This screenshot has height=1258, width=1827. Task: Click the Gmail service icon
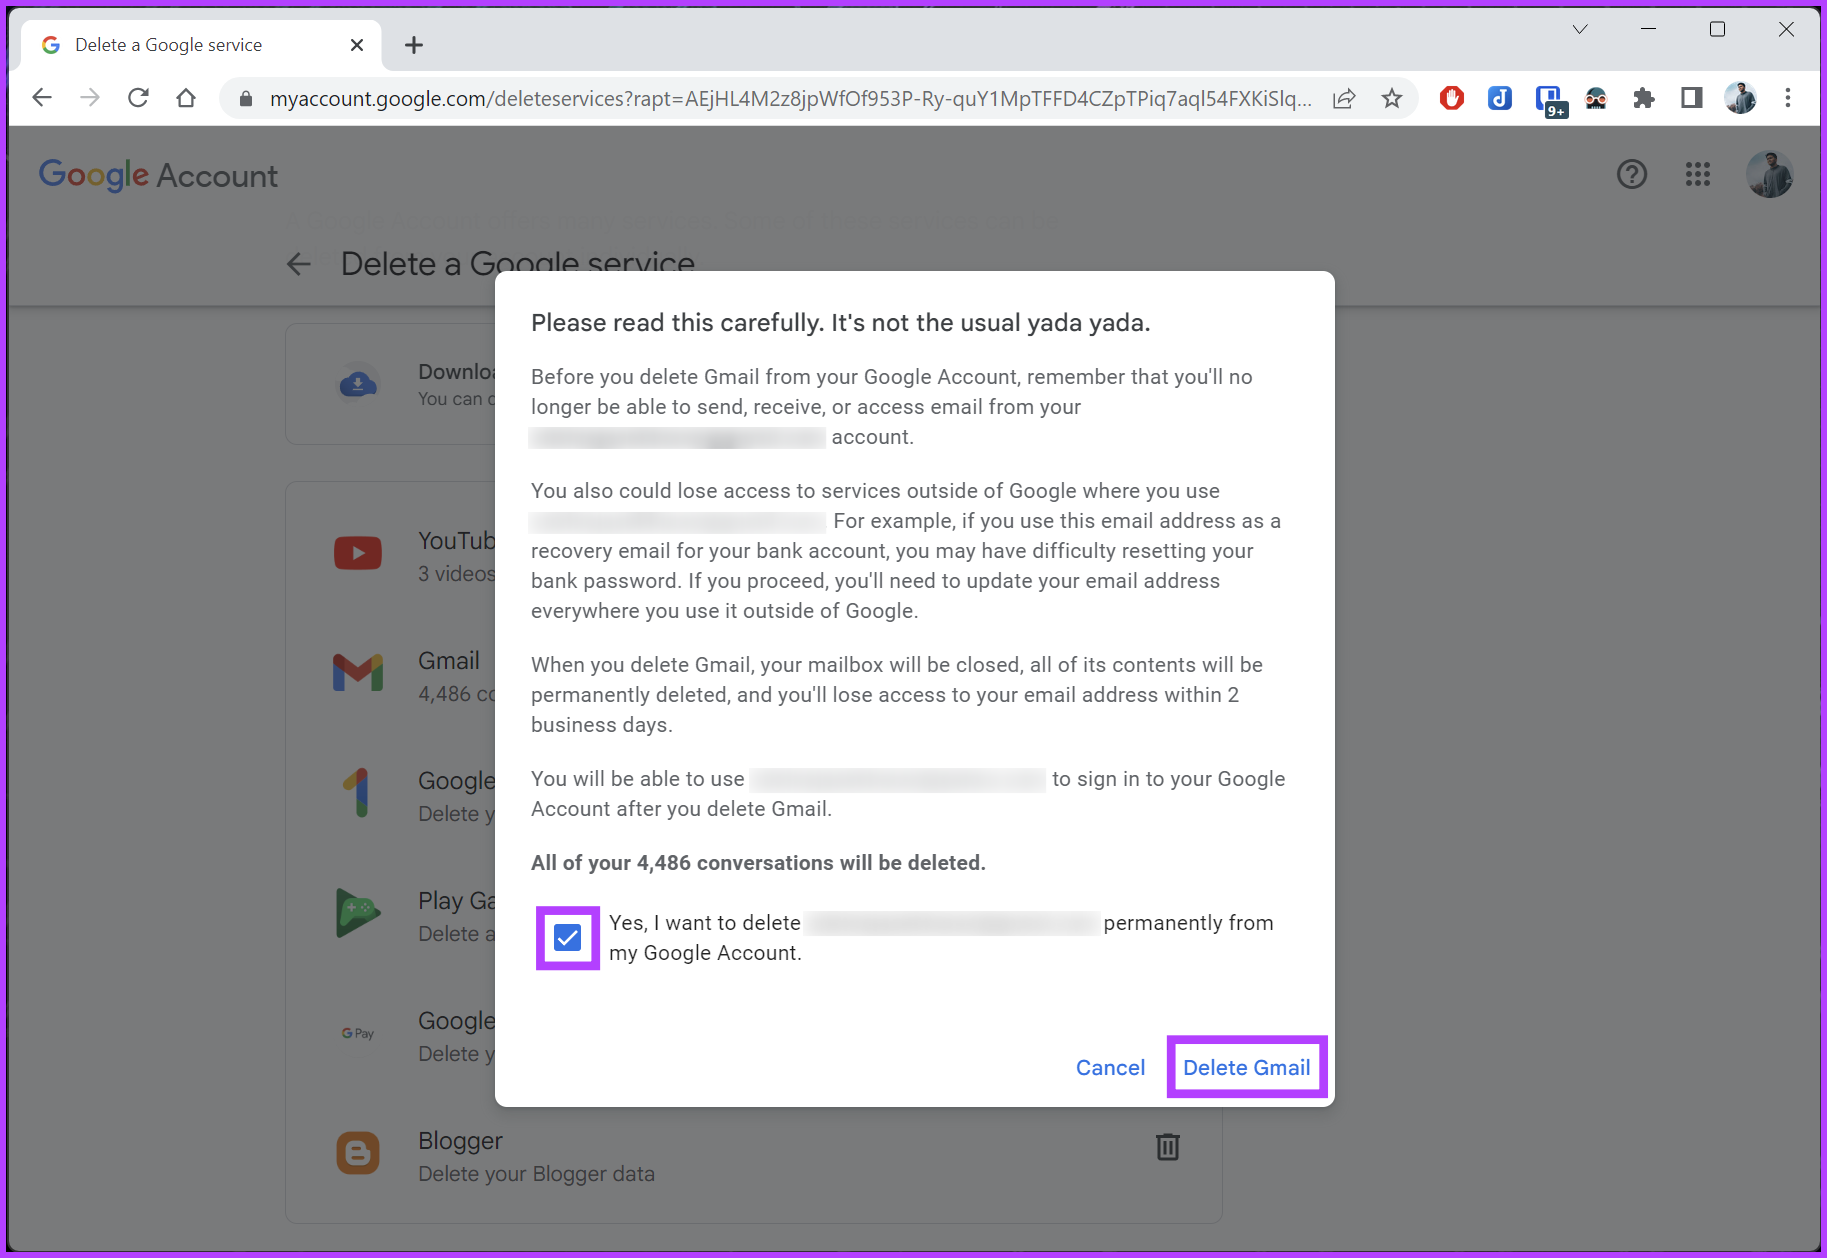[358, 673]
